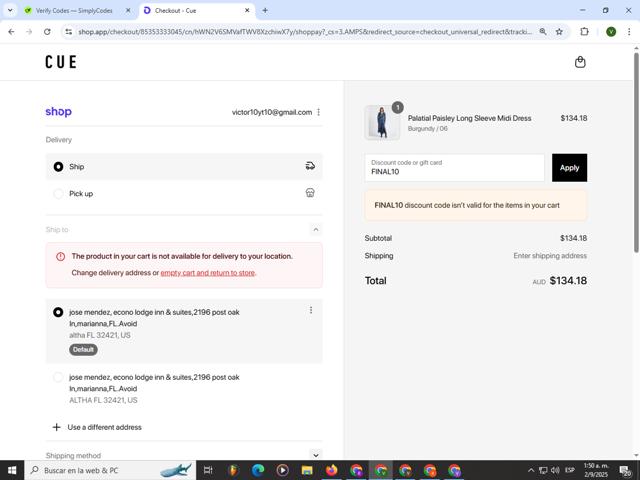
Task: Open the clock showing 1:50 a. m.
Action: (x=596, y=470)
